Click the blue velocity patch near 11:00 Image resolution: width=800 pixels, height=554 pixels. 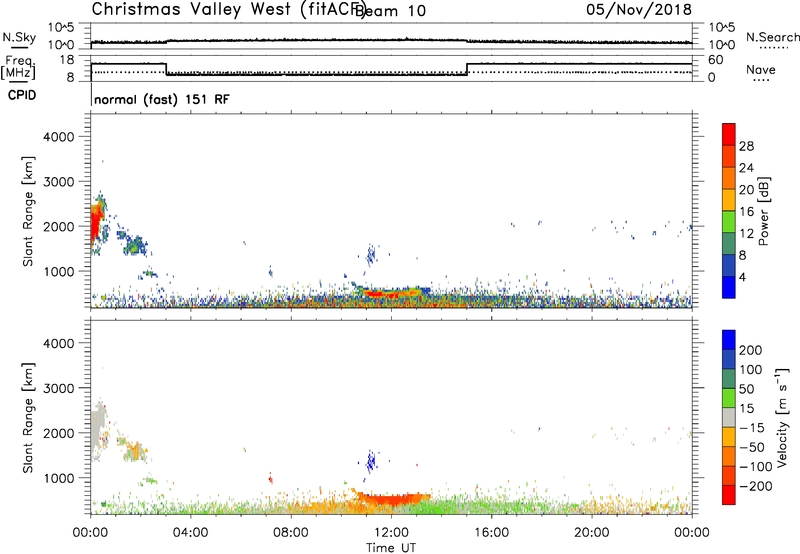(x=371, y=461)
